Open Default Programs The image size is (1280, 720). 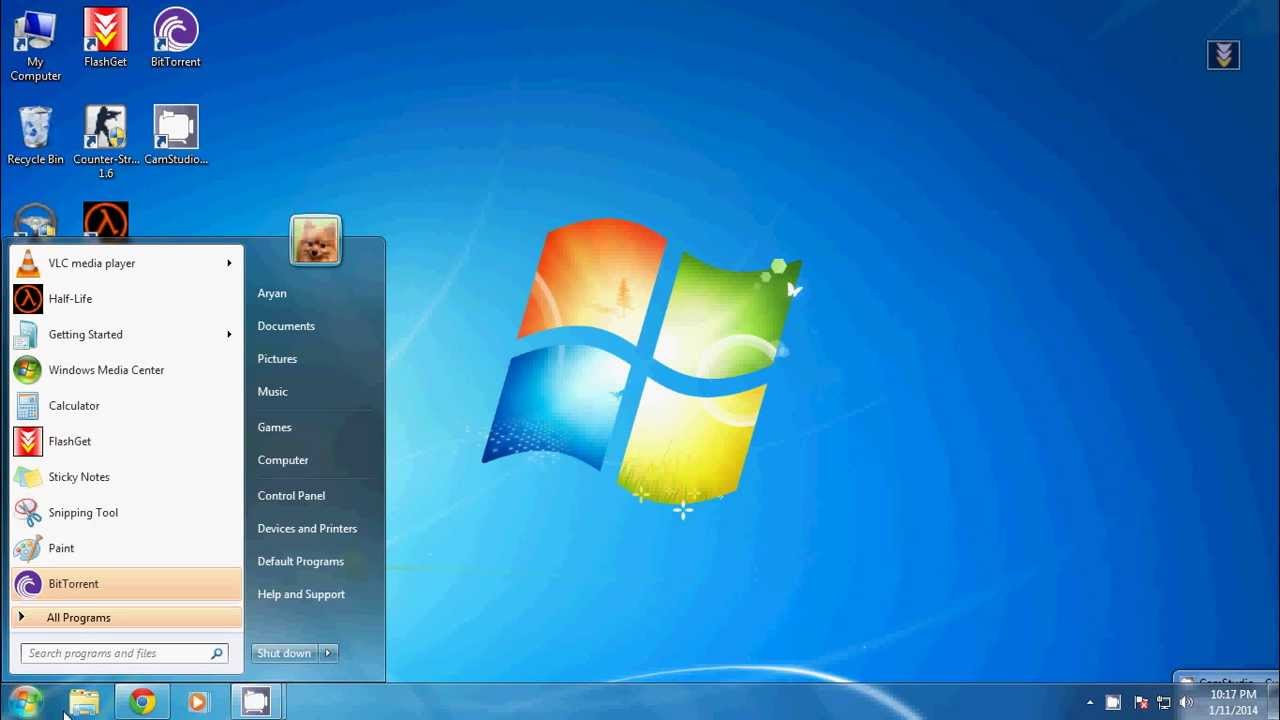(300, 561)
